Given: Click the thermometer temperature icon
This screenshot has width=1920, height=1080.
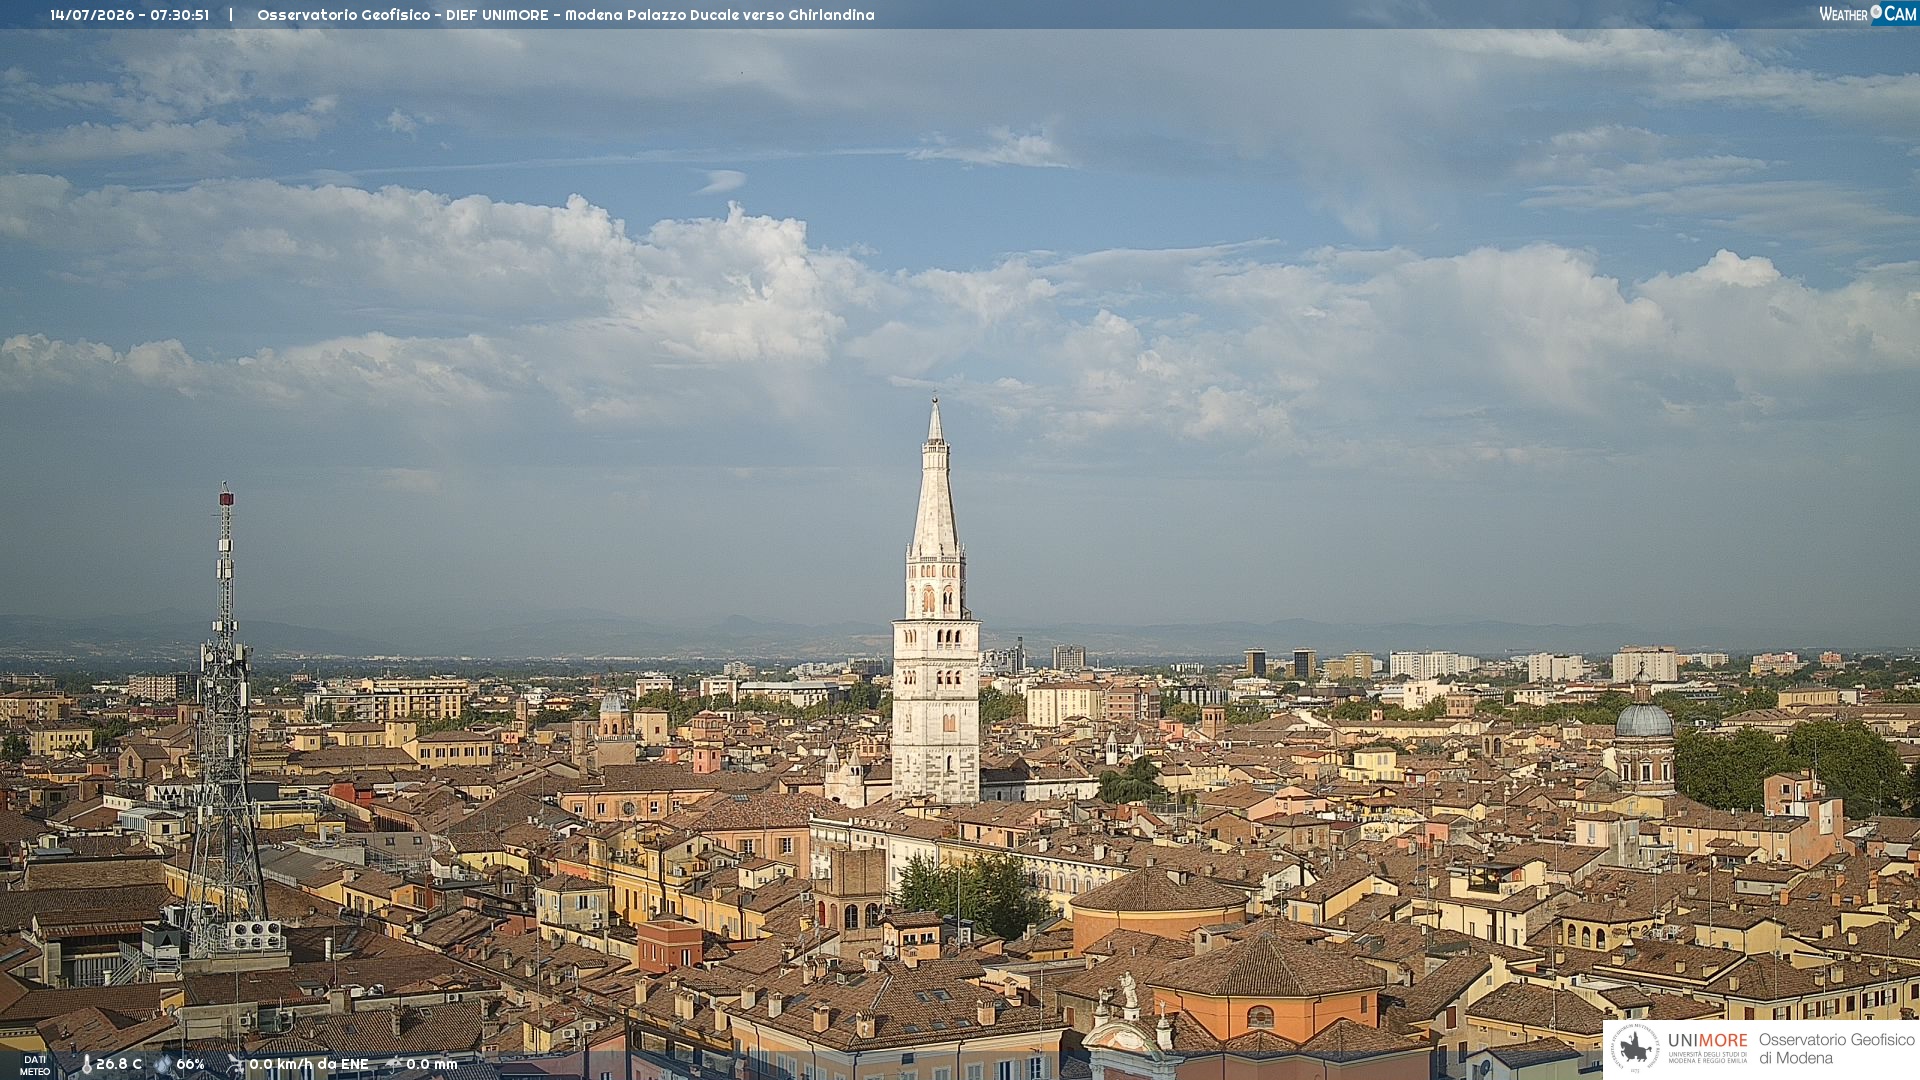Looking at the screenshot, I should [x=86, y=1065].
